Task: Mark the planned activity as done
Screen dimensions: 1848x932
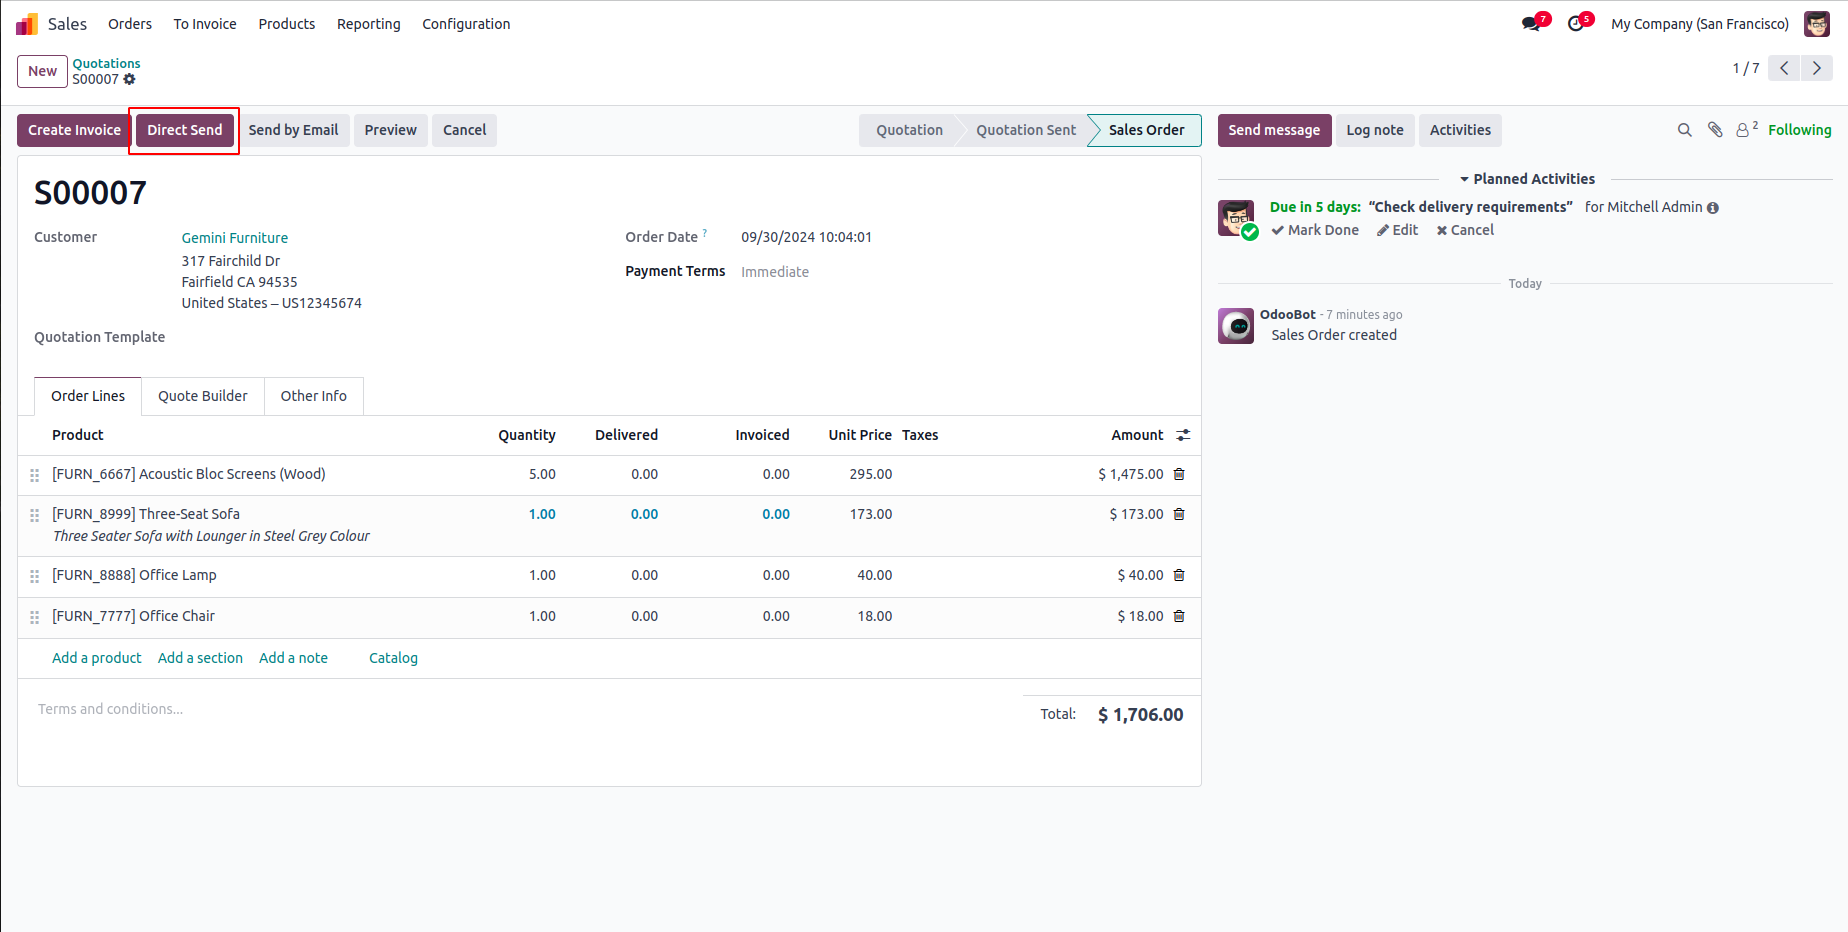Action: (1315, 230)
